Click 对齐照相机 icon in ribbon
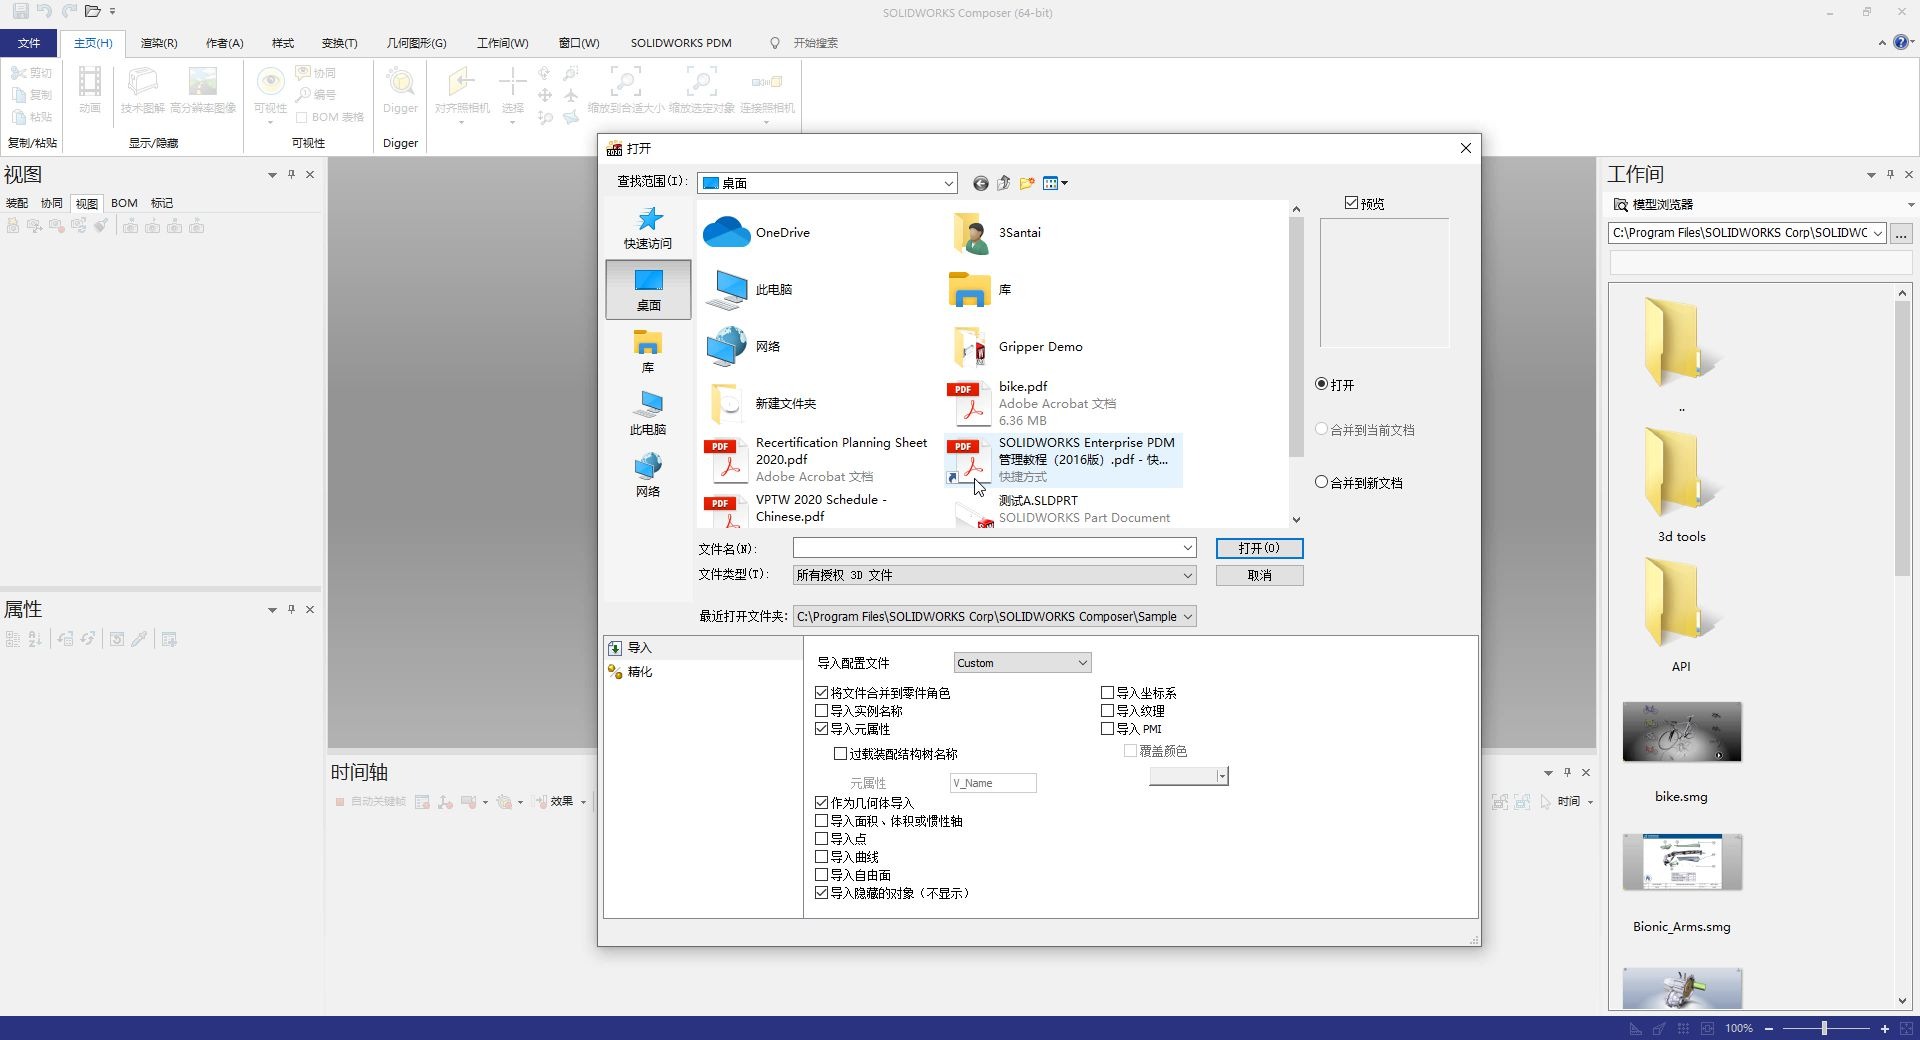1920x1040 pixels. [462, 94]
